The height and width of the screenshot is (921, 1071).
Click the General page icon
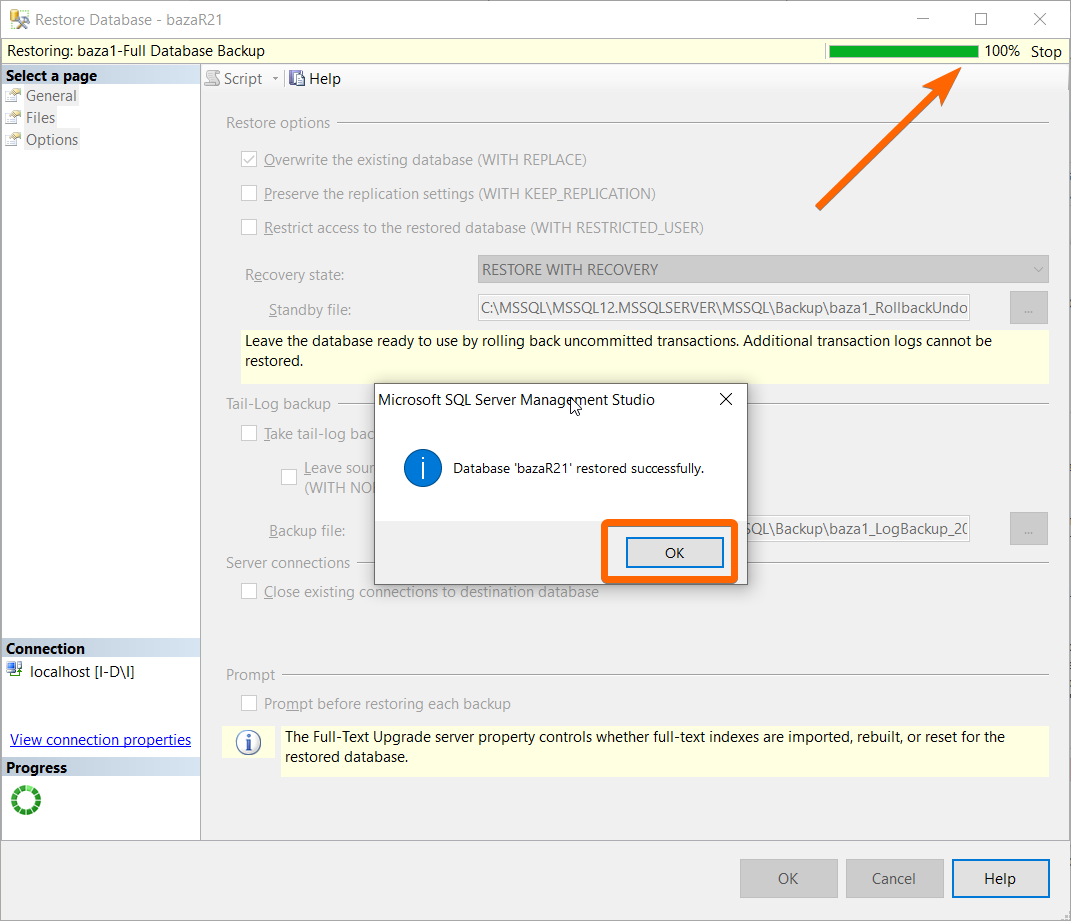(13, 96)
